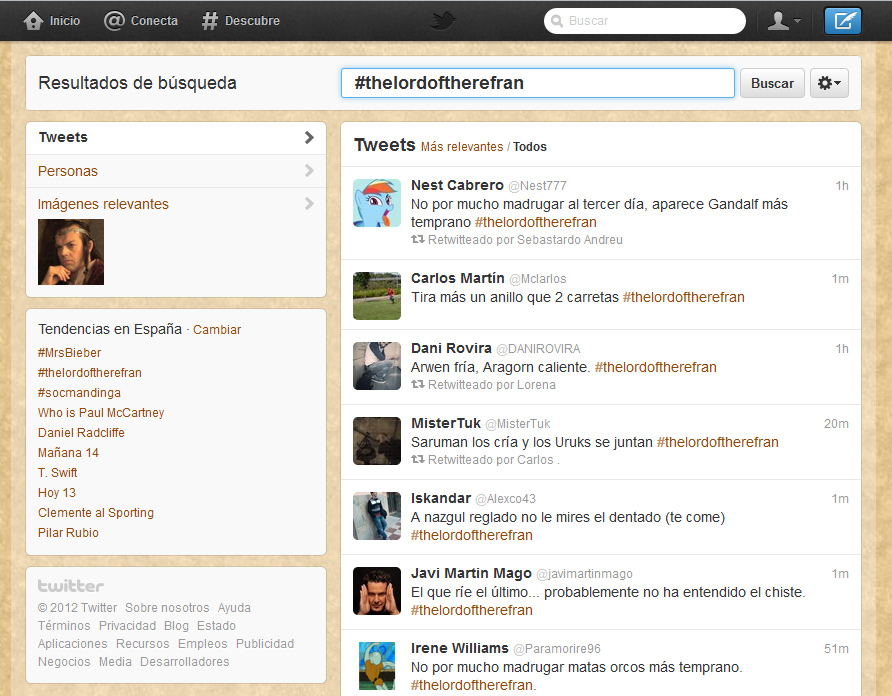The image size is (892, 696).
Task: Open the Hoy 13 trend
Action: tap(57, 493)
